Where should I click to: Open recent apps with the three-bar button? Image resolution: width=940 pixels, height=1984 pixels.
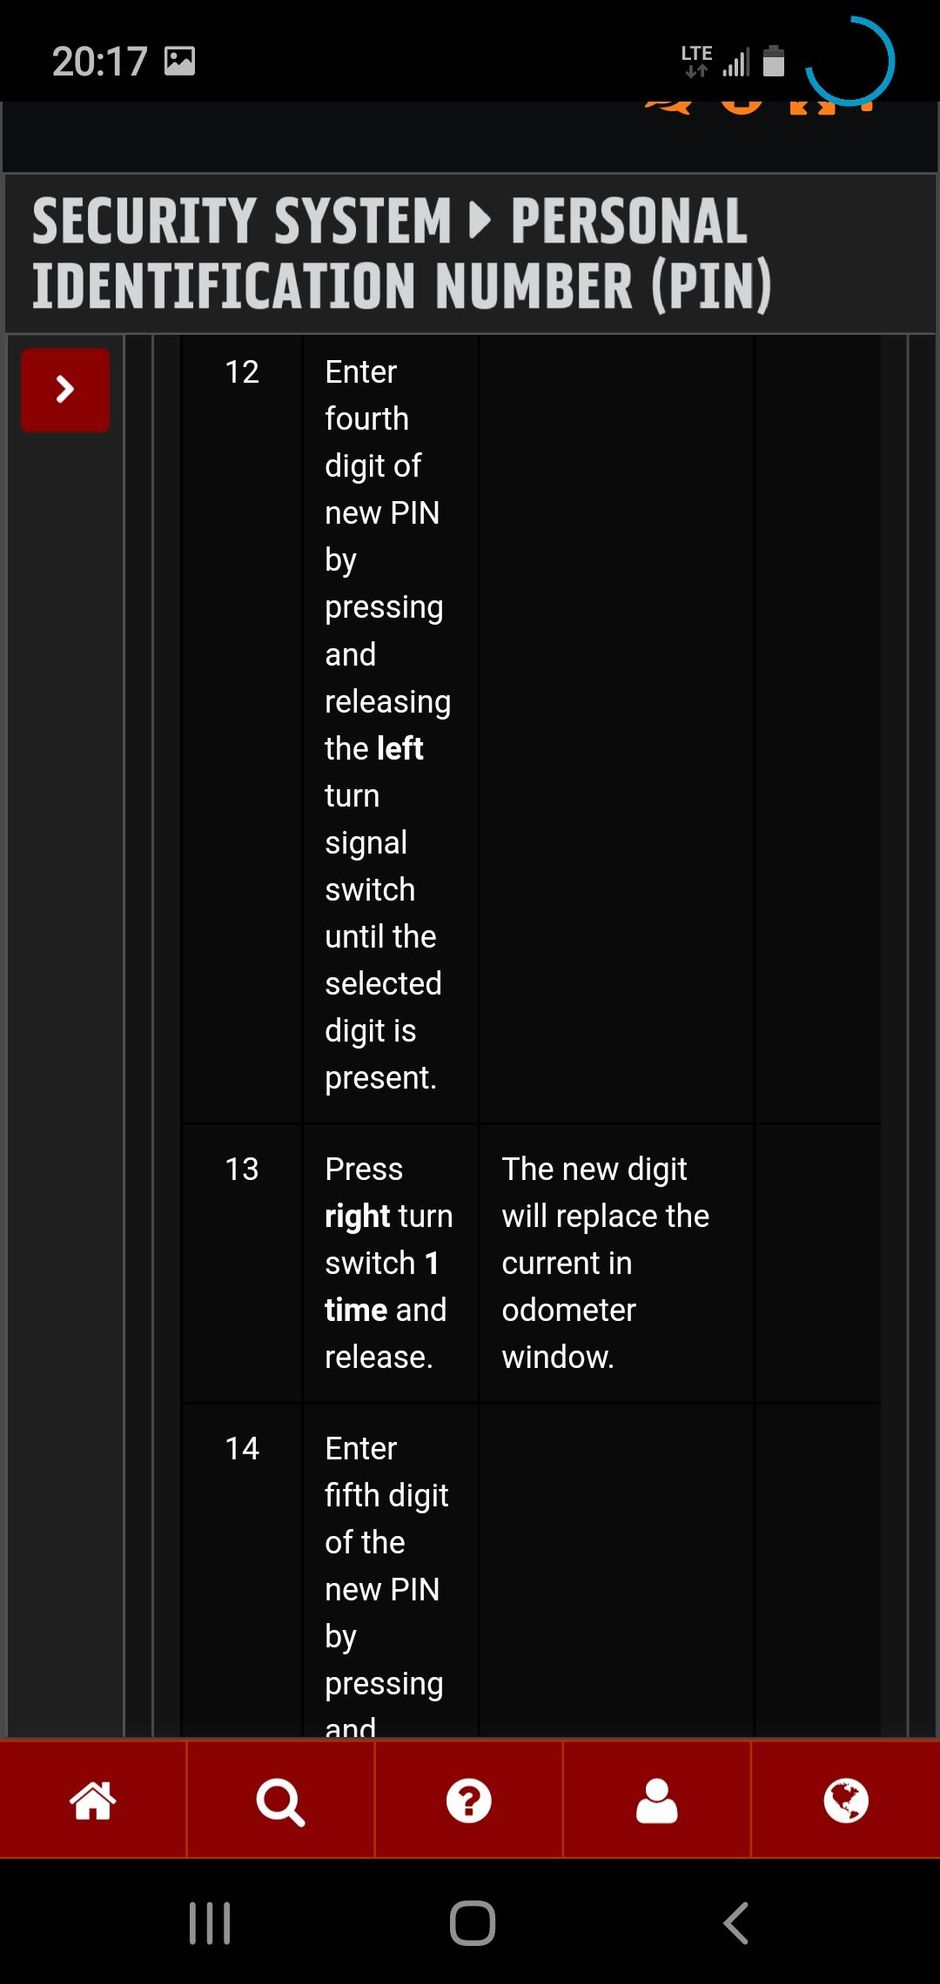pyautogui.click(x=210, y=1922)
